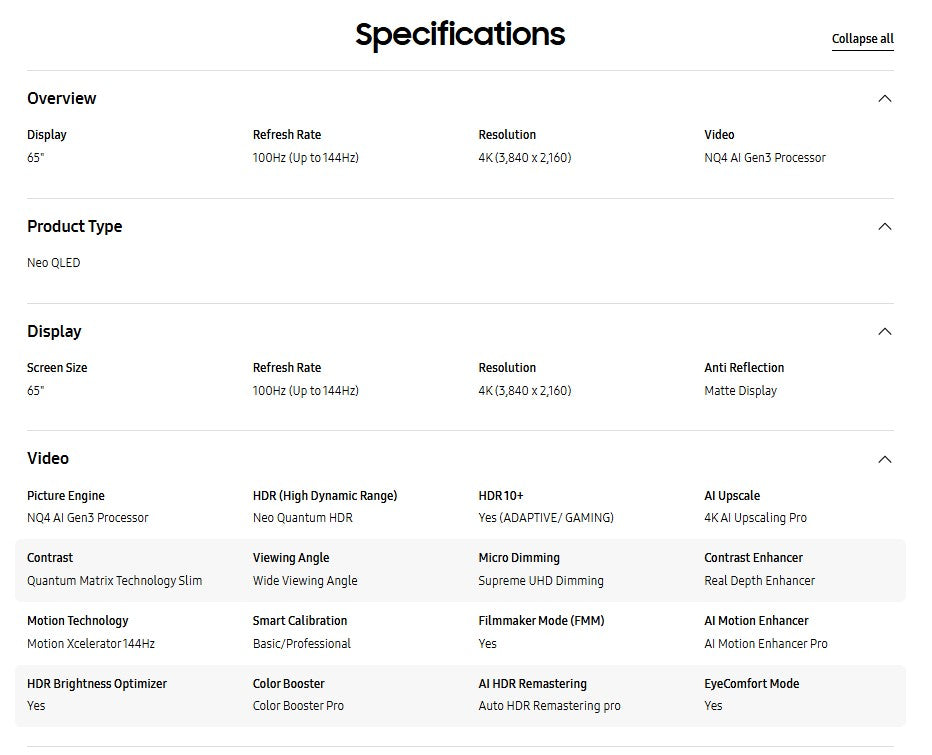This screenshot has height=755, width=932.
Task: Collapse the Overview section using its chevron
Action: (x=884, y=98)
